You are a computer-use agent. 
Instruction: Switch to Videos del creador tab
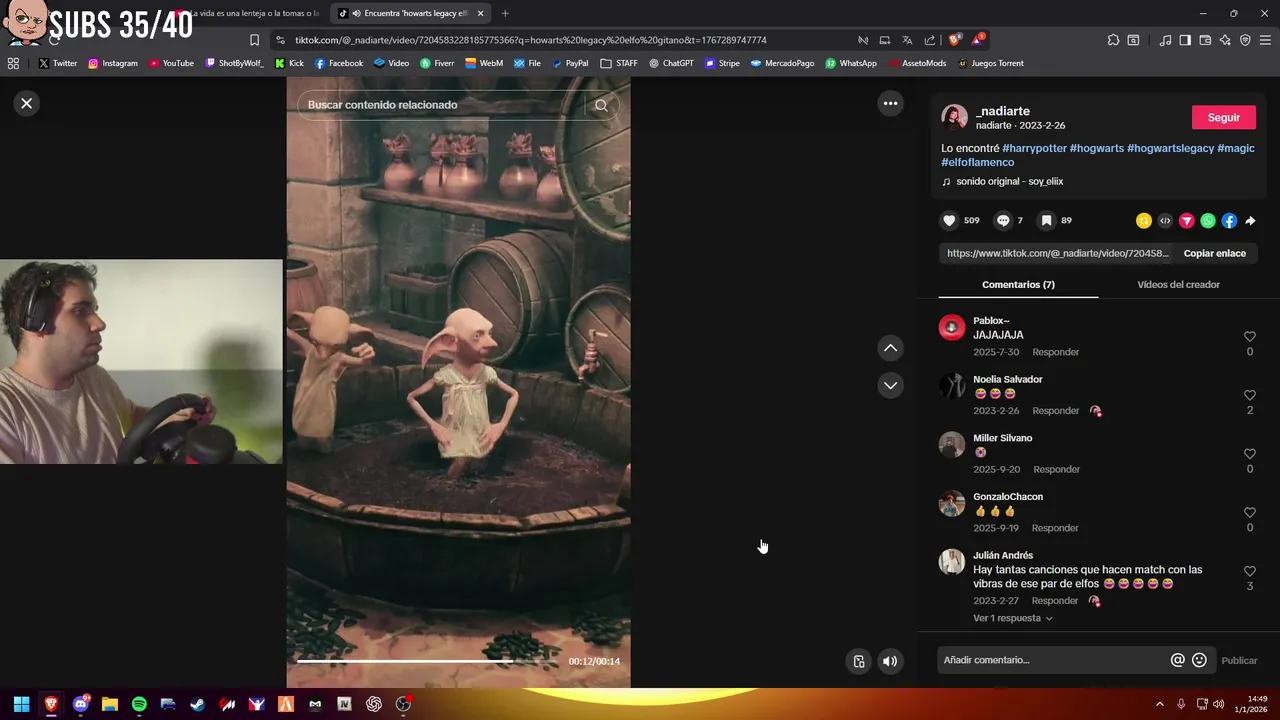coord(1178,285)
